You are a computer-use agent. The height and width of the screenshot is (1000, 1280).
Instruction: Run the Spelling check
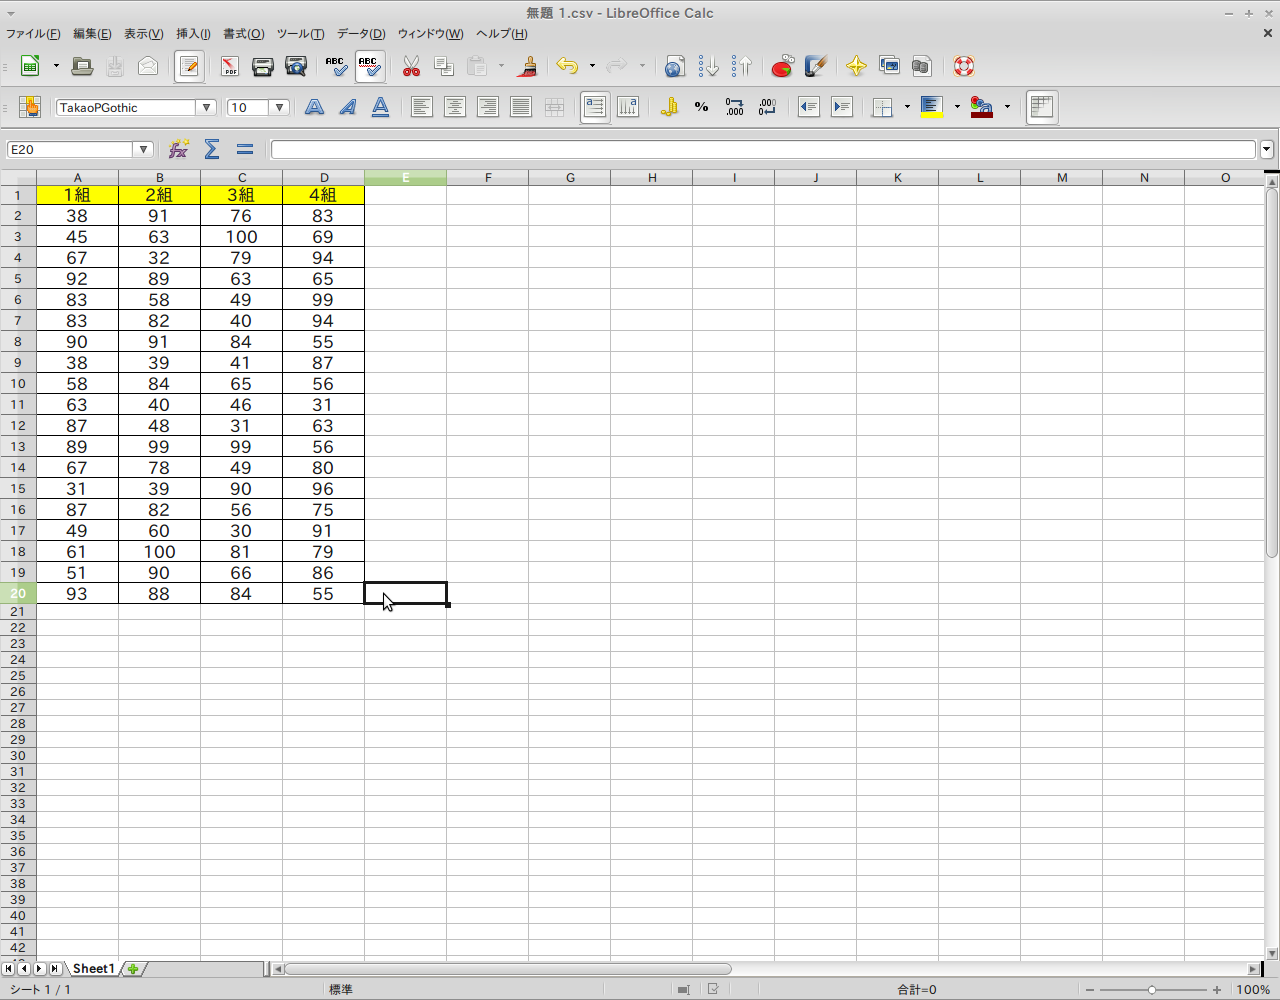[x=336, y=66]
